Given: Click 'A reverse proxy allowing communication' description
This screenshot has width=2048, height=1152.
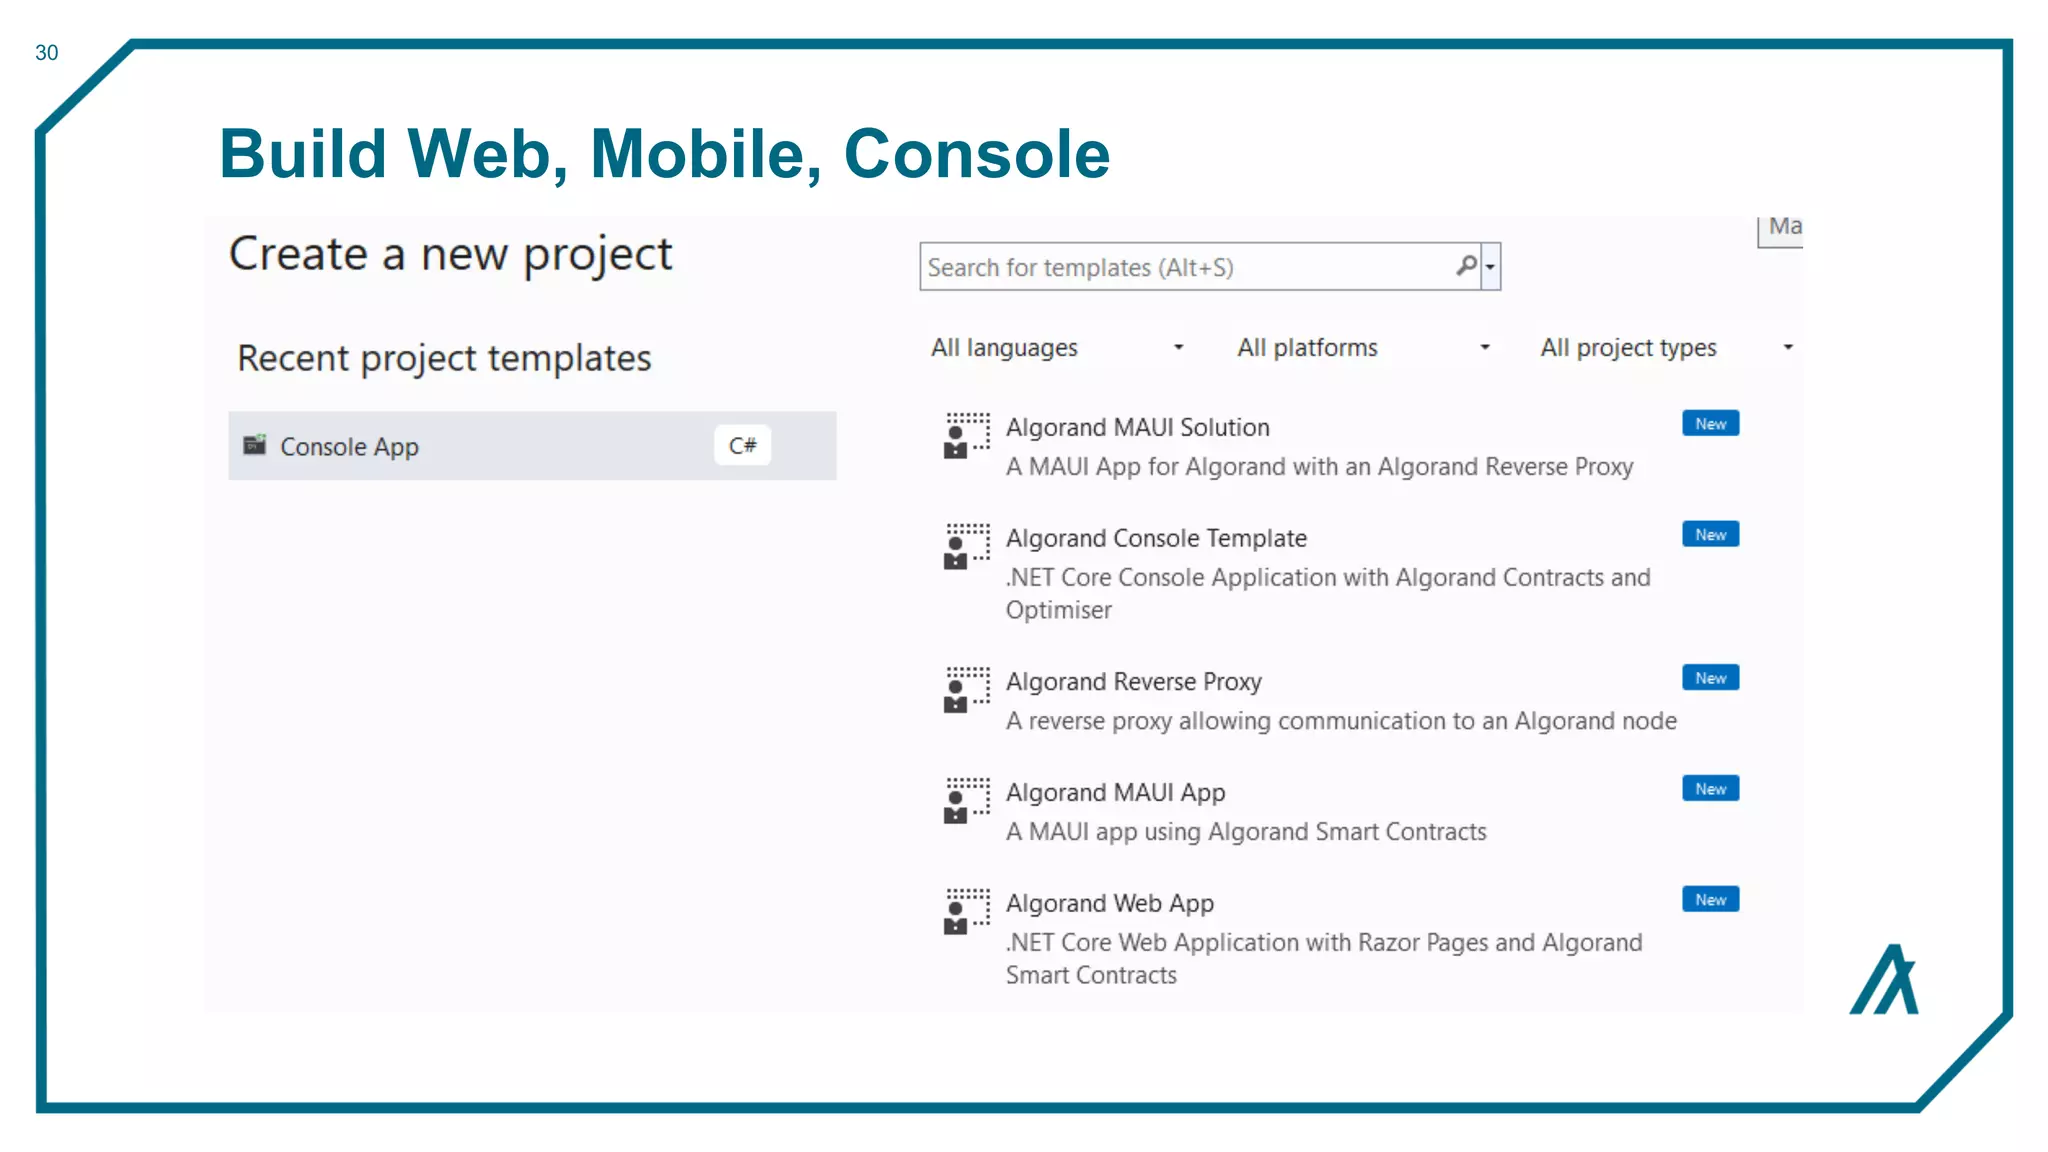Looking at the screenshot, I should 1341,721.
